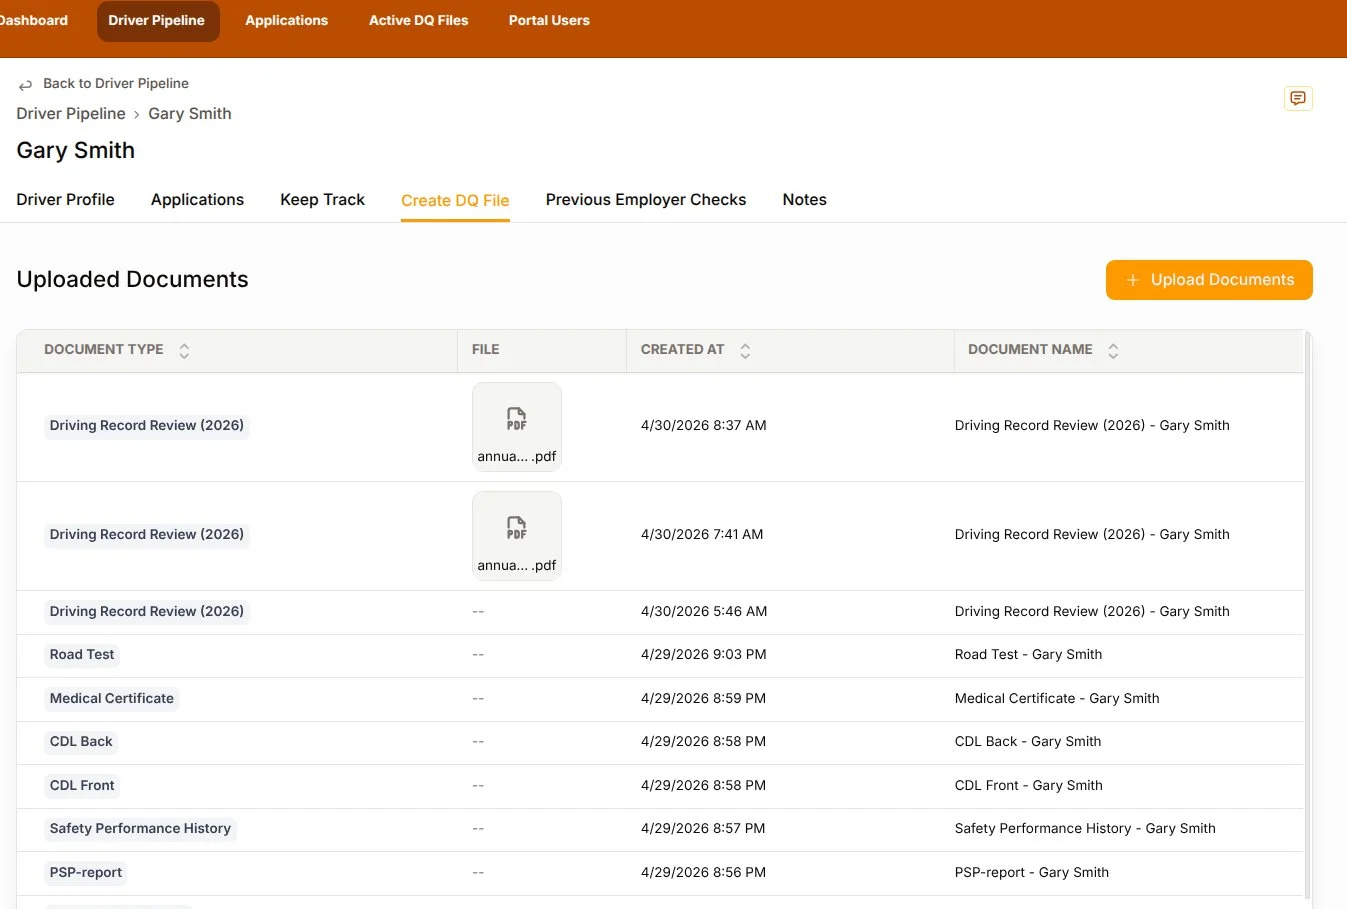Click the 4/30/2026 8:37 AM date cell

703,426
